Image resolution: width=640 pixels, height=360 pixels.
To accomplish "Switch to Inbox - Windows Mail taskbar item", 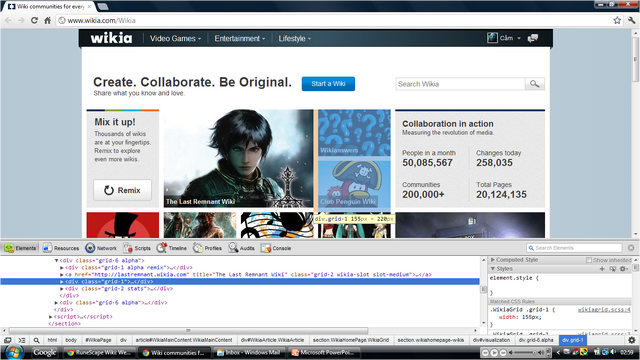I will tap(249, 353).
